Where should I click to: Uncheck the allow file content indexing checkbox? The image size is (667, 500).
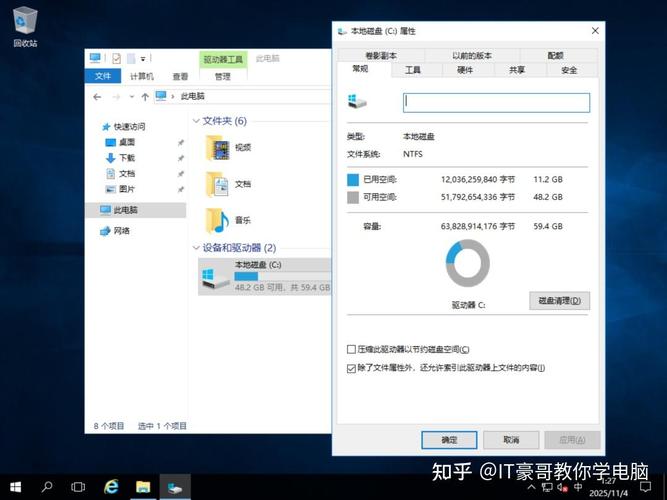point(351,368)
